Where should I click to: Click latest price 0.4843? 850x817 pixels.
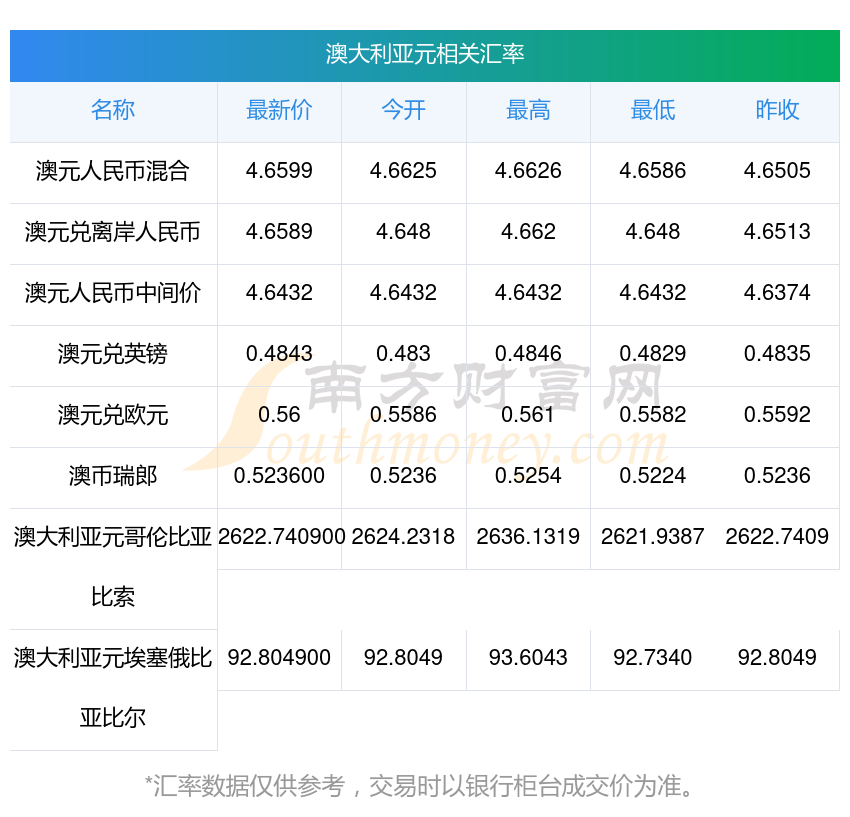point(279,354)
